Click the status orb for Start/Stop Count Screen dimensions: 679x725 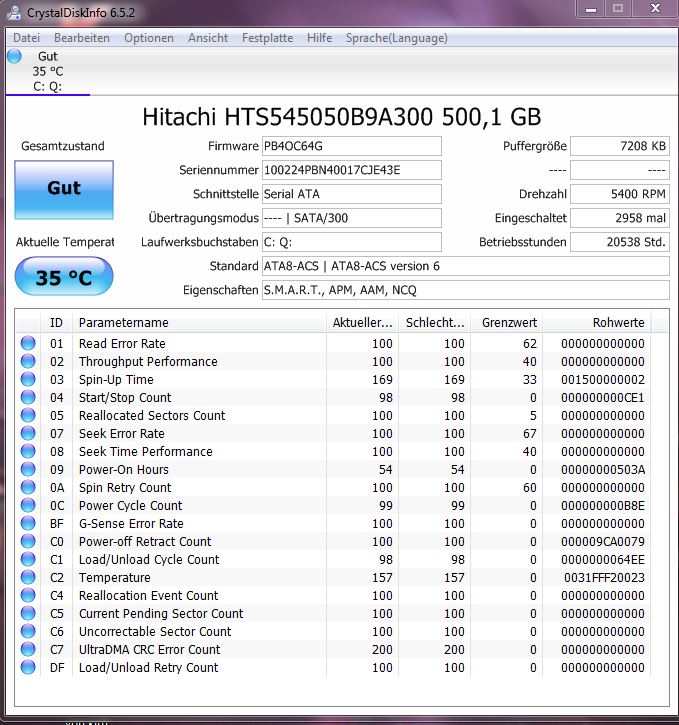click(x=28, y=397)
